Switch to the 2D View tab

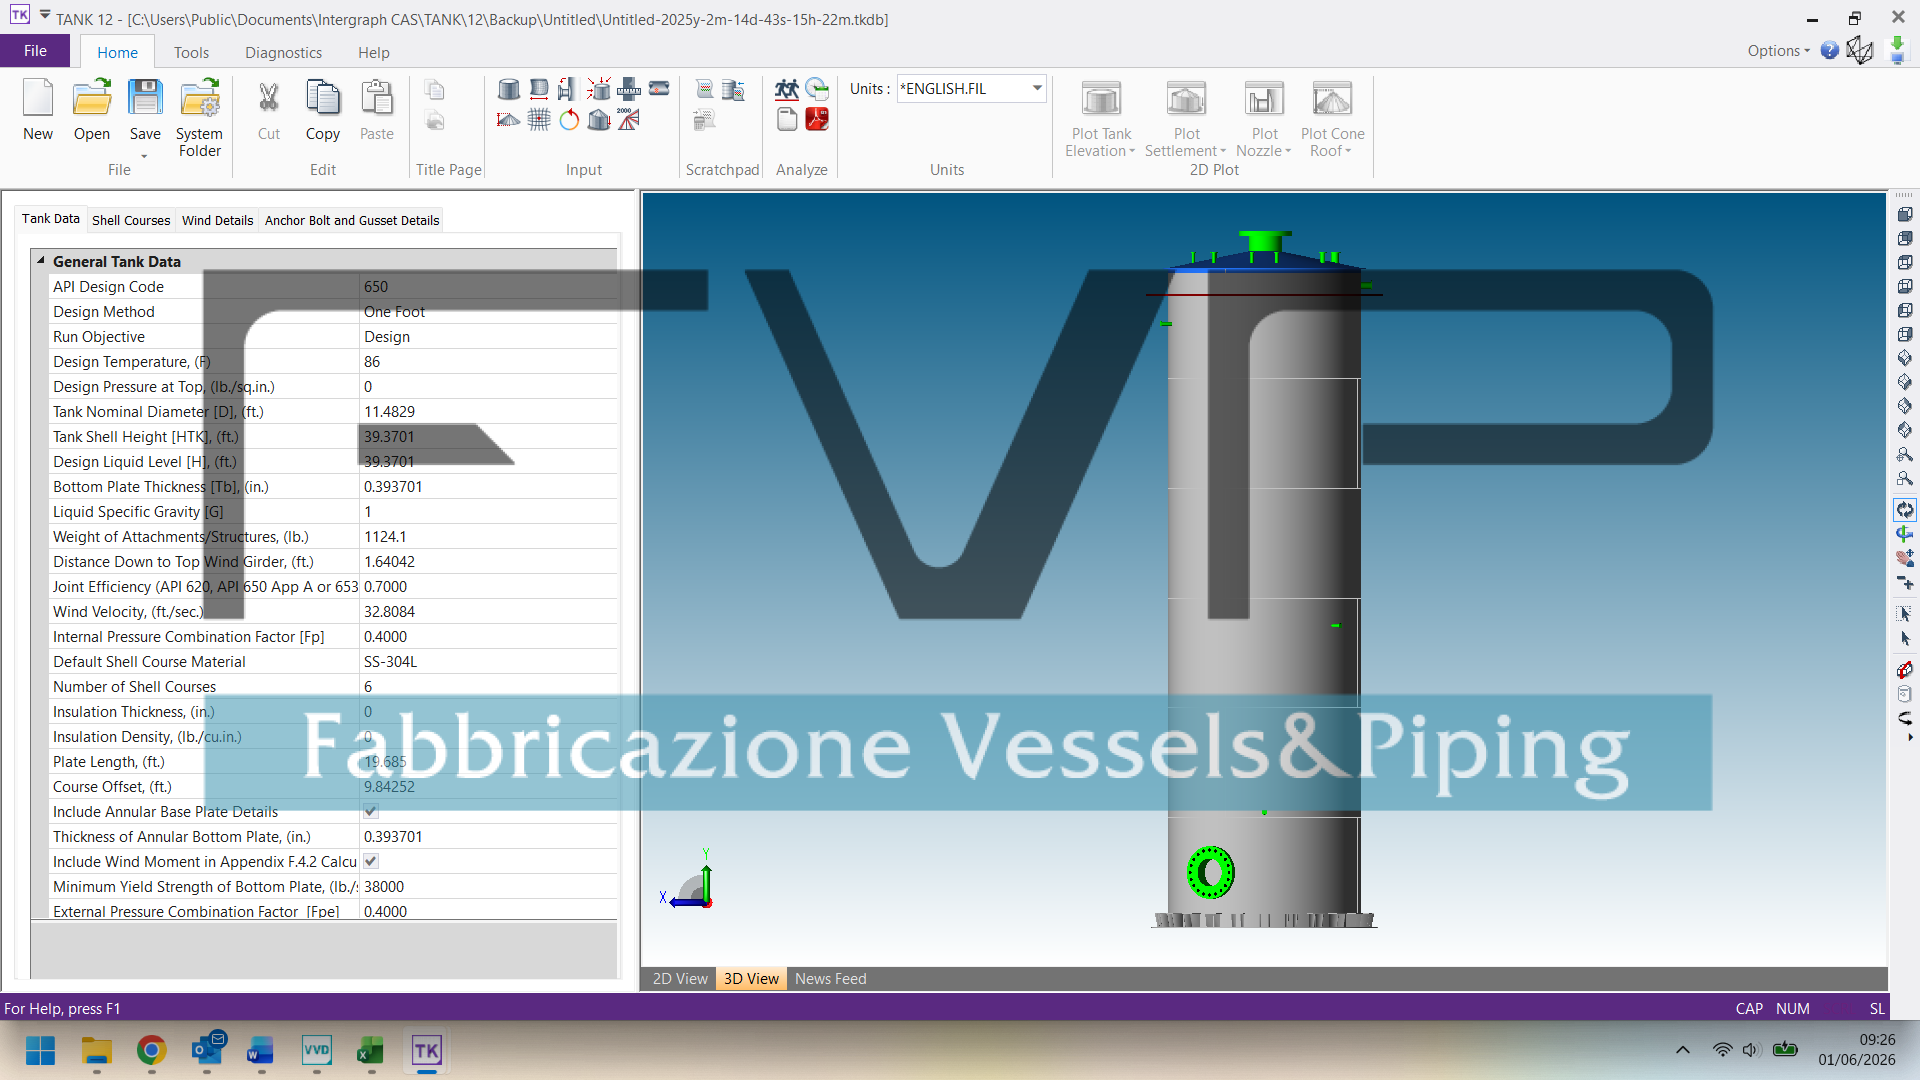pos(680,979)
